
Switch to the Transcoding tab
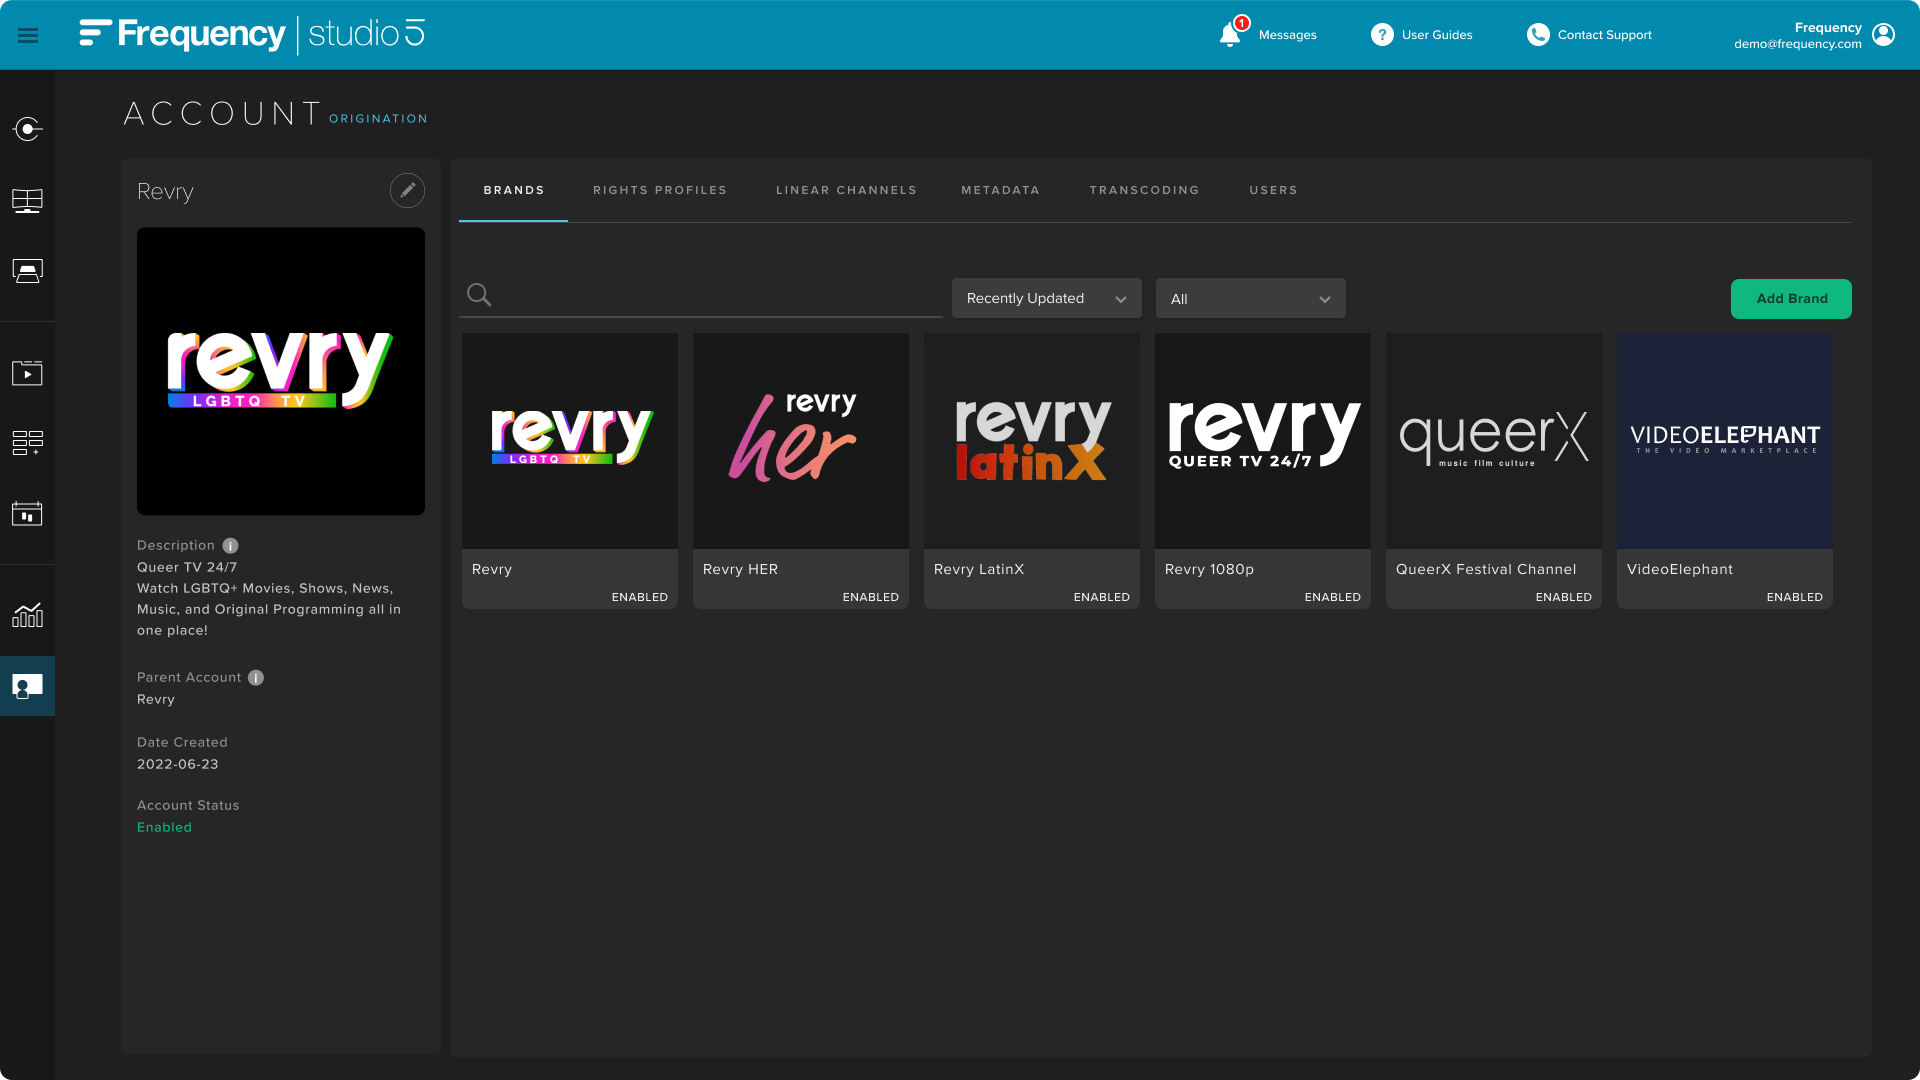tap(1144, 190)
